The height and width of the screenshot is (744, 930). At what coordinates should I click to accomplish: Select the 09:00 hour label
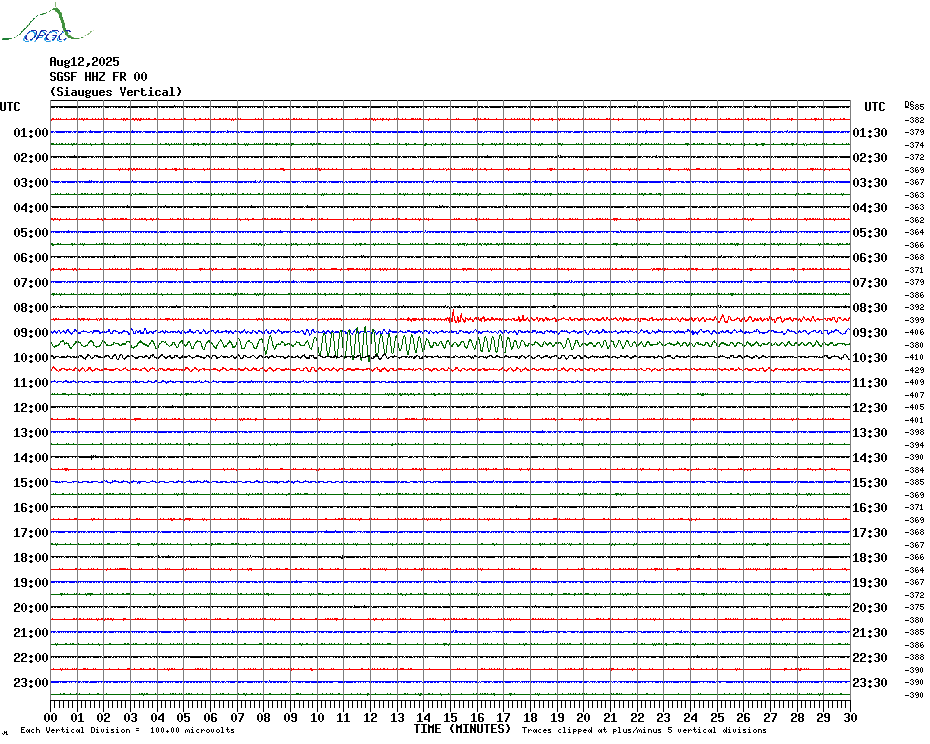click(31, 333)
